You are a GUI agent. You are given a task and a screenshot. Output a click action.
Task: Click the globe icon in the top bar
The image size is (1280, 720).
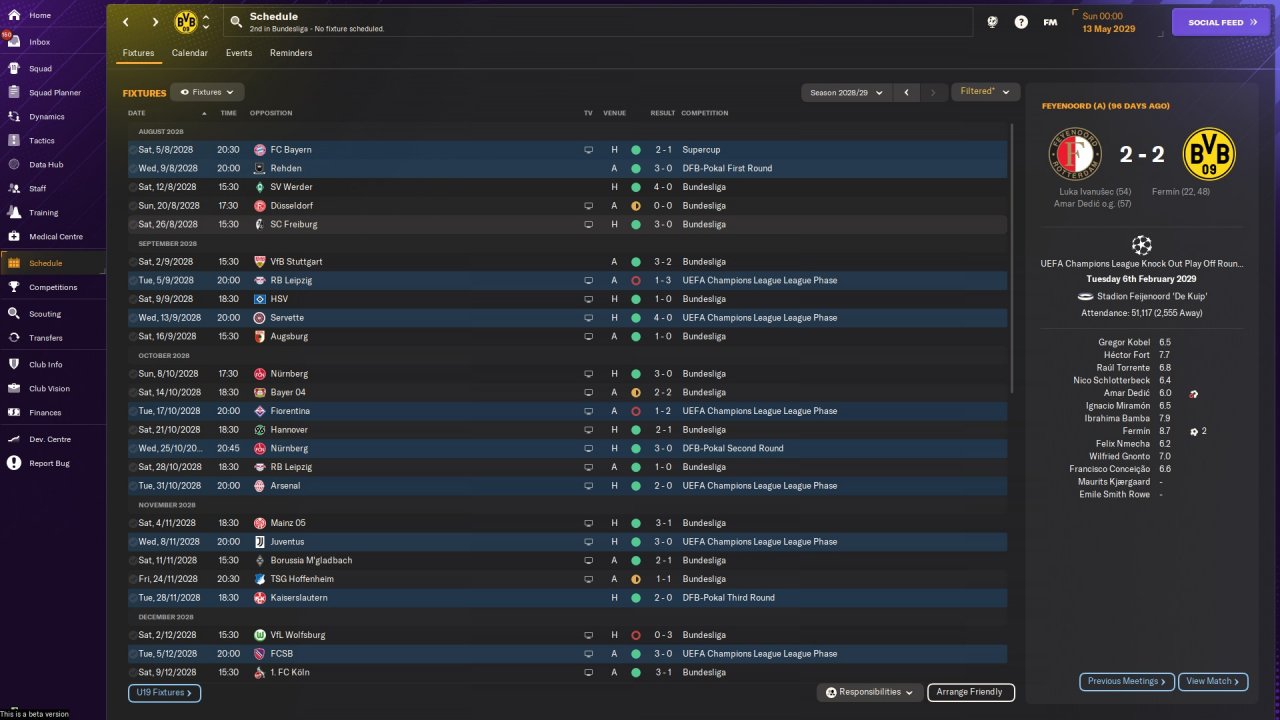[992, 22]
